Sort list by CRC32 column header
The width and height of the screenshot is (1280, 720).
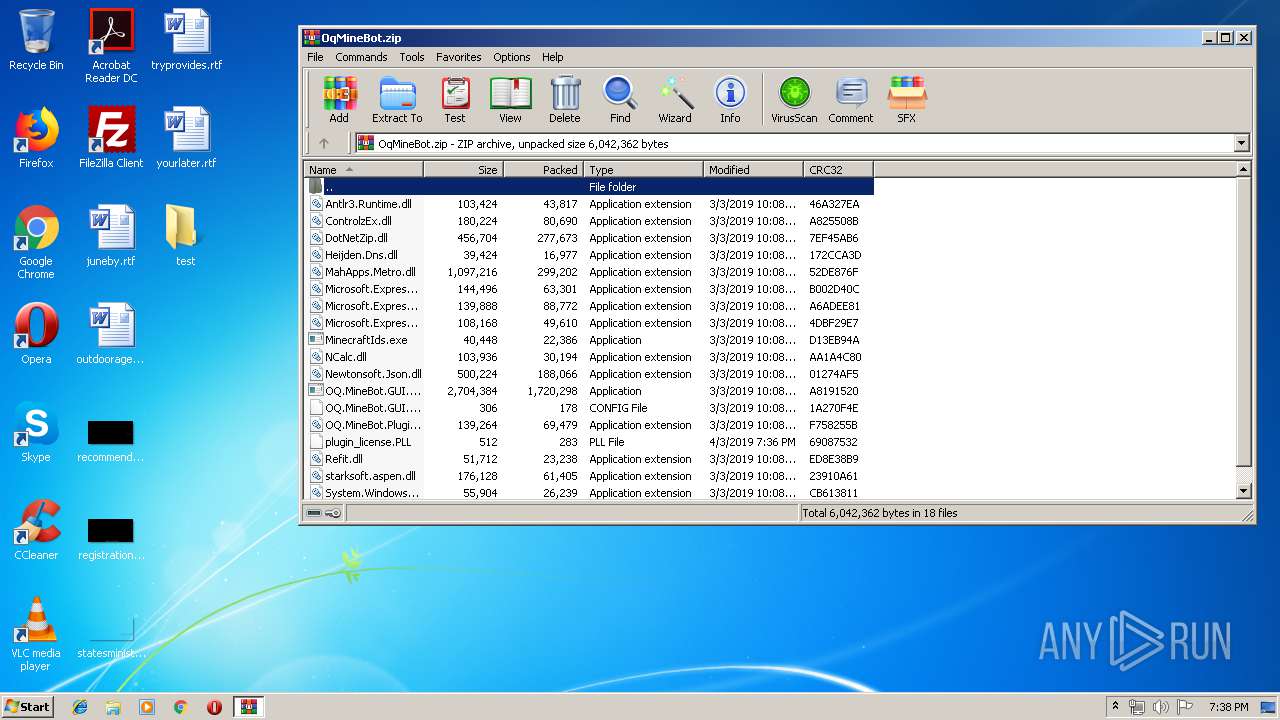pyautogui.click(x=839, y=169)
